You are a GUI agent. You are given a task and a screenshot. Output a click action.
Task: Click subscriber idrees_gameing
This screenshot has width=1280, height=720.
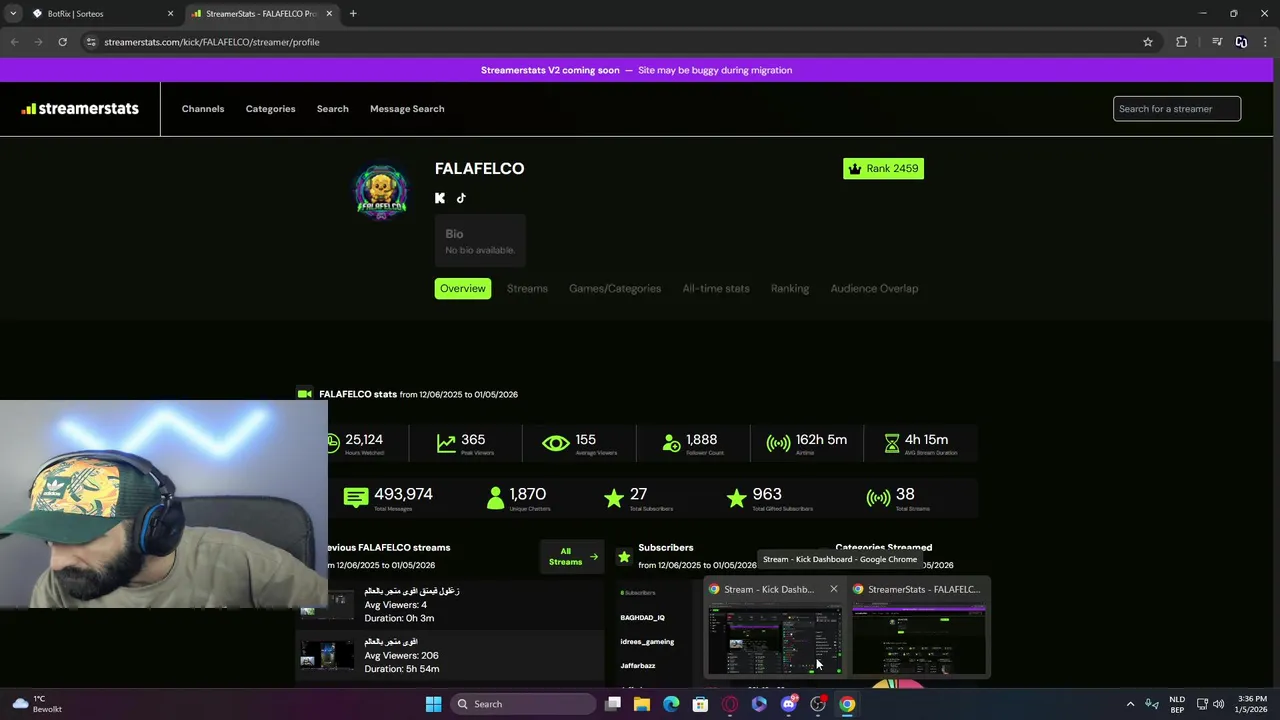point(647,642)
